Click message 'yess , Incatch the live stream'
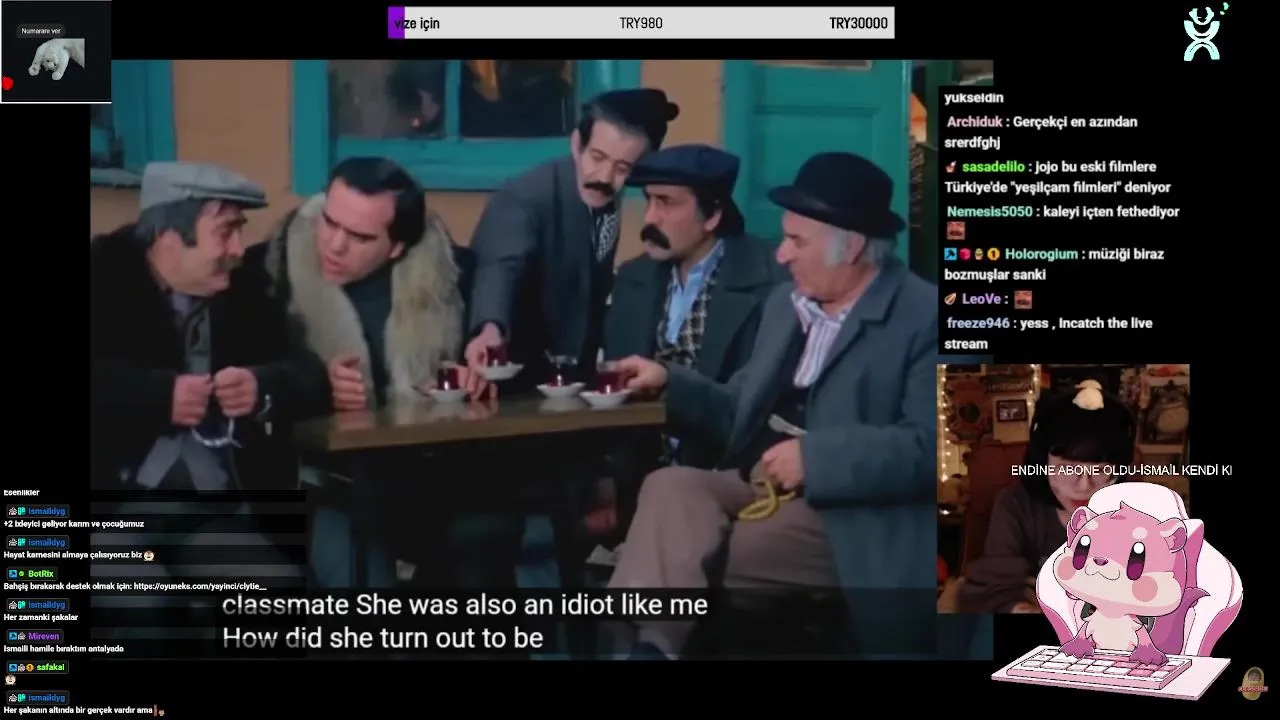The width and height of the screenshot is (1280, 720). (1048, 333)
